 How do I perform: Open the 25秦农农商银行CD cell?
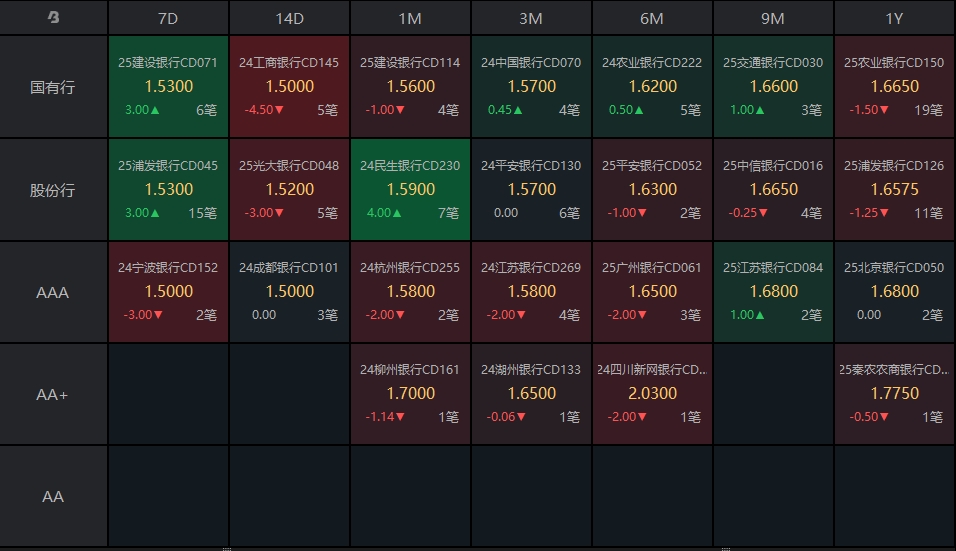pos(894,394)
